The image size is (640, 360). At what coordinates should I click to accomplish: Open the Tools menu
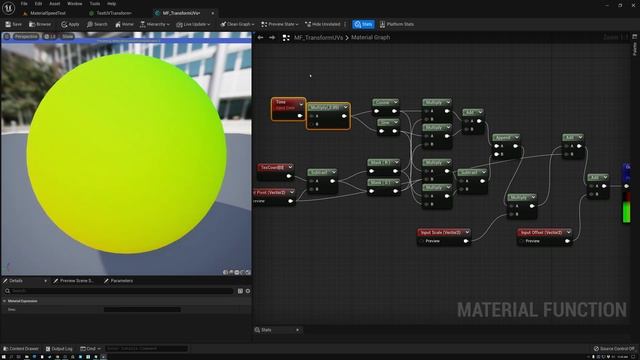(95, 4)
